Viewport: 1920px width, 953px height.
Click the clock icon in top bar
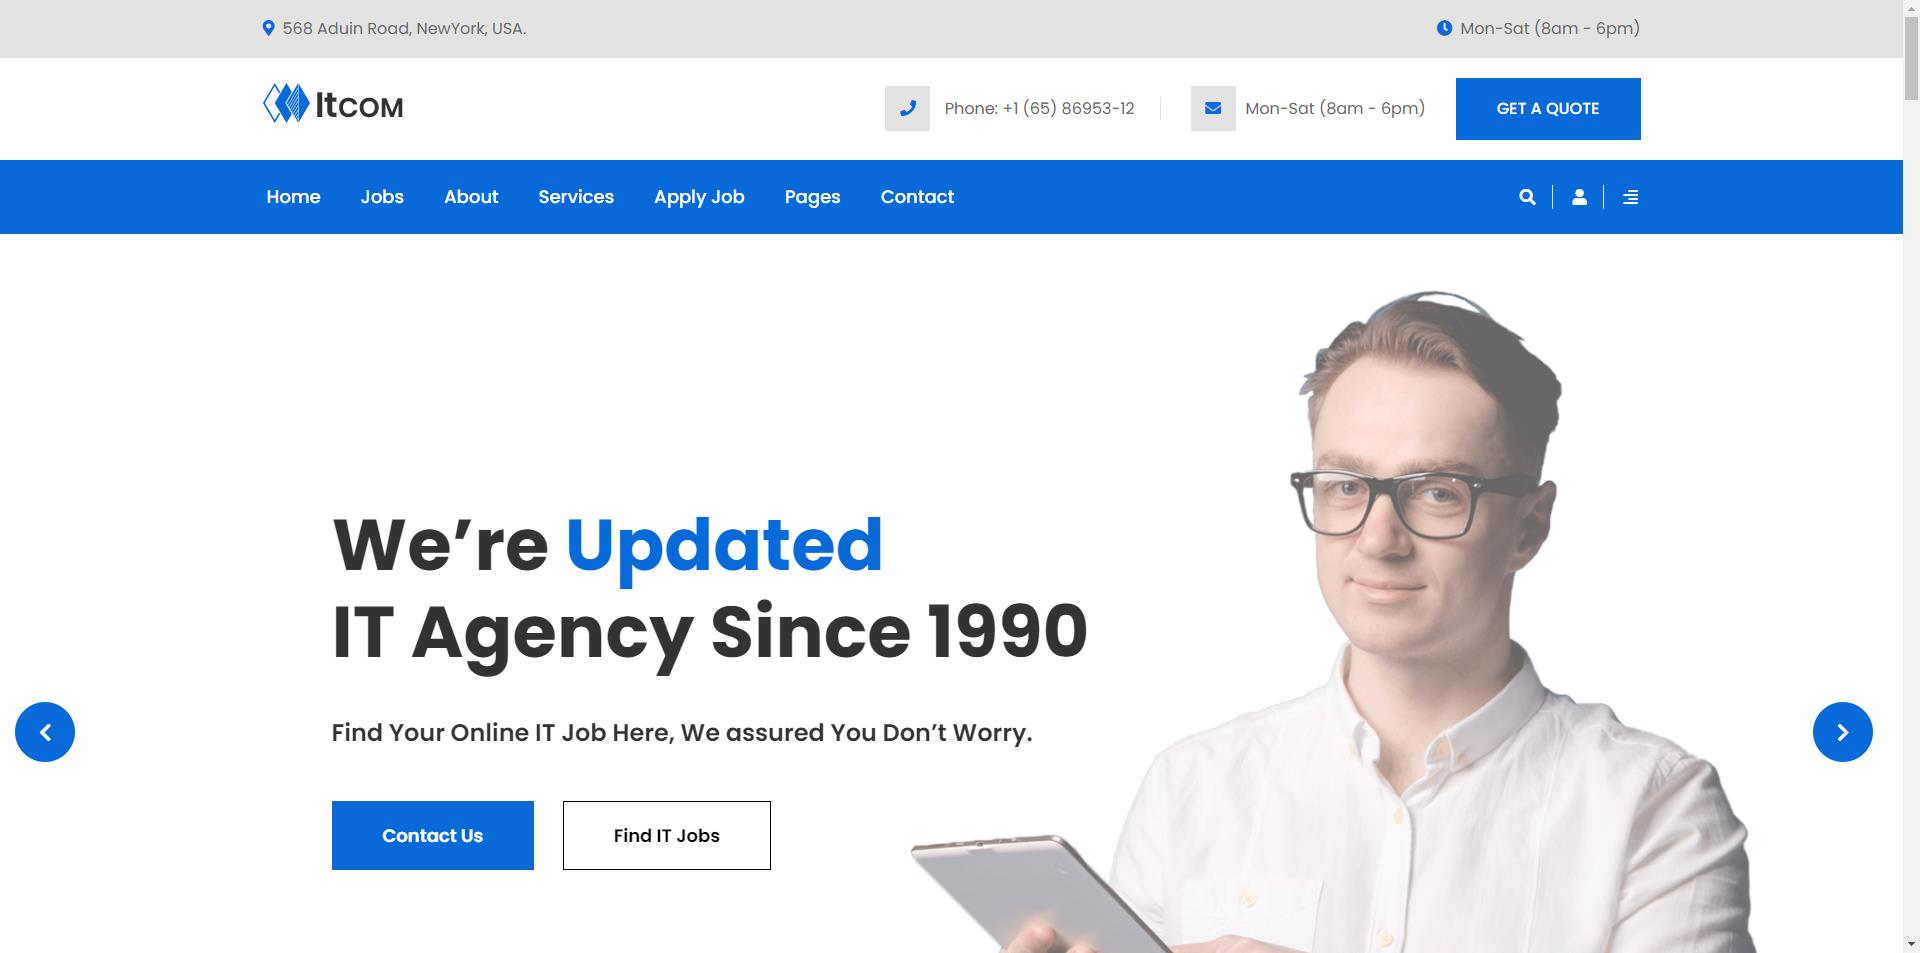[1444, 28]
